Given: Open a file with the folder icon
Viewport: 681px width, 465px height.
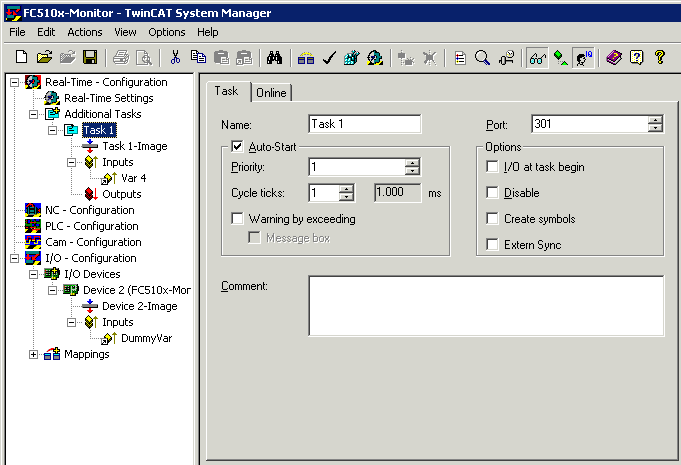Looking at the screenshot, I should click(x=44, y=57).
